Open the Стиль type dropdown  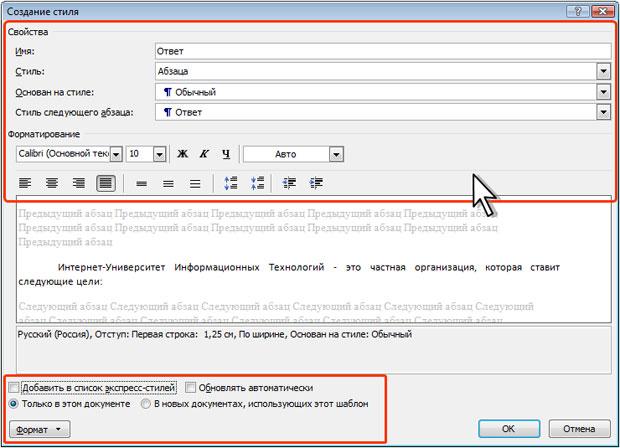603,72
